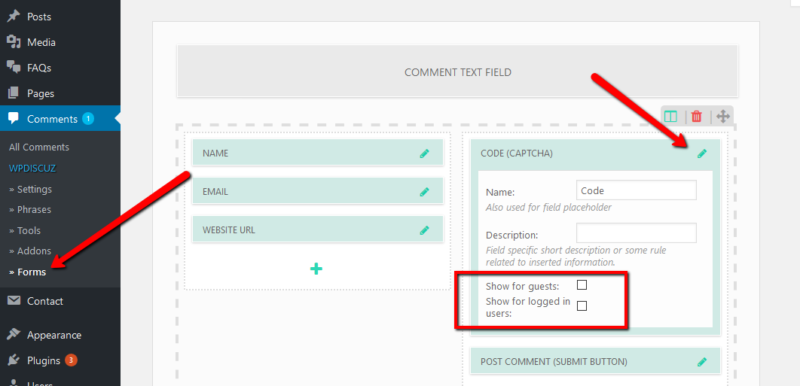Click the COMMENT TEXT FIELD bar
This screenshot has width=800, height=386.
(458, 71)
